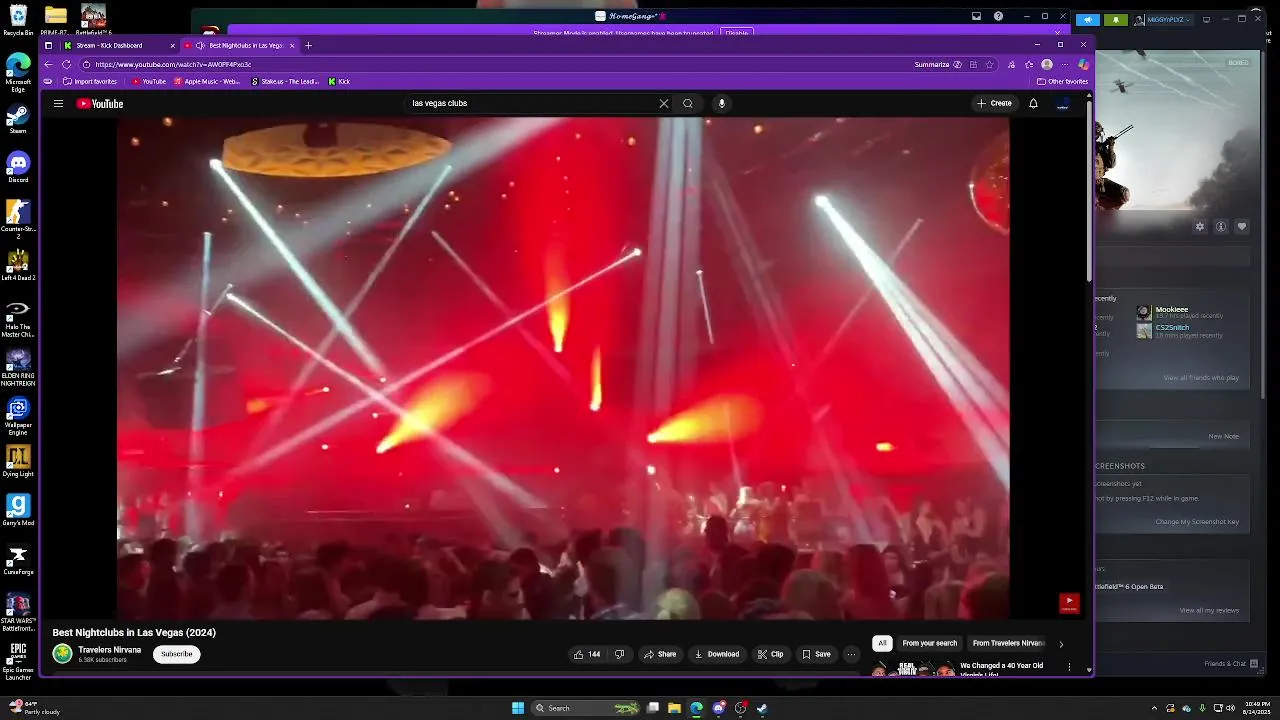This screenshot has height=720, width=1280.
Task: Open options for We Changed video
Action: (x=1069, y=667)
